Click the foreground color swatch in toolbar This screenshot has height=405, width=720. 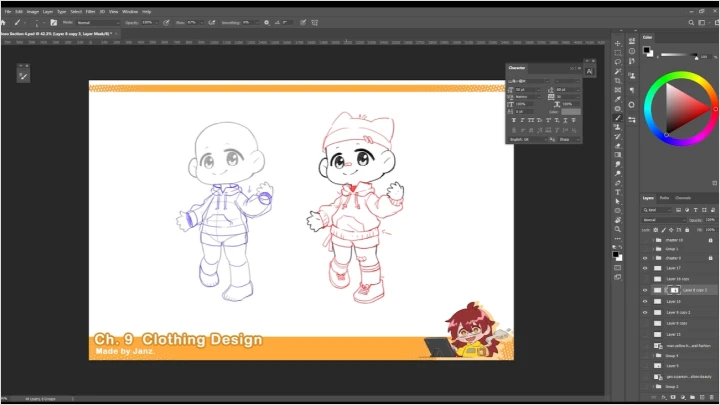(x=616, y=254)
